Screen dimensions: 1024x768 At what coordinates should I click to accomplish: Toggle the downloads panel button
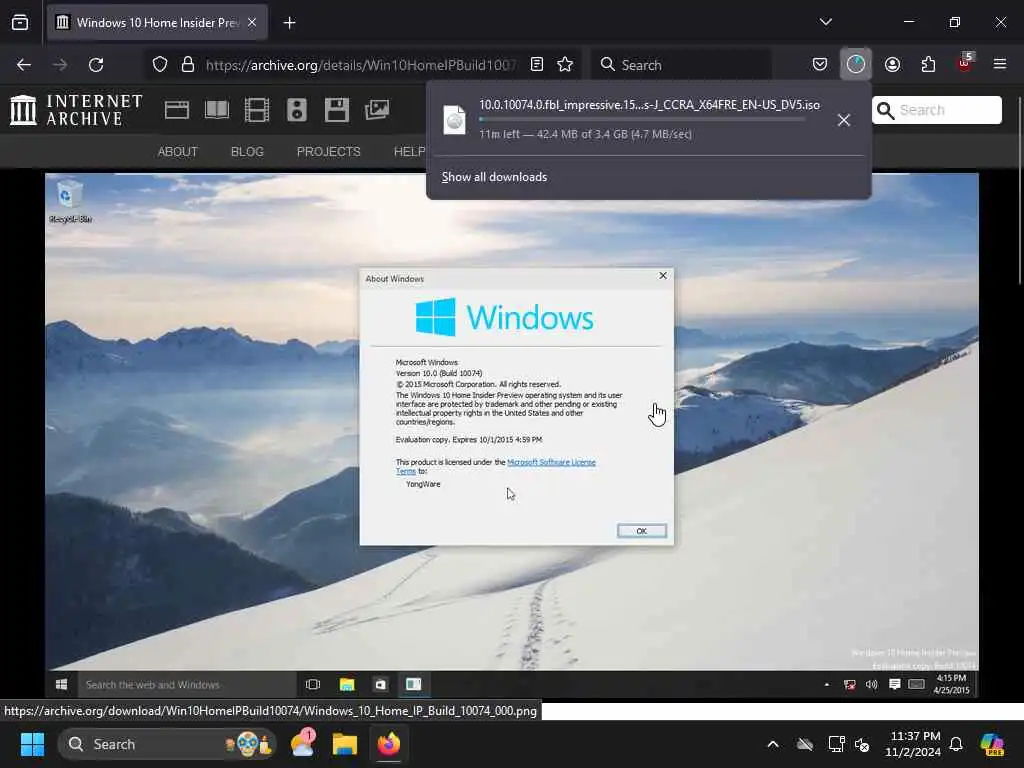pos(856,64)
